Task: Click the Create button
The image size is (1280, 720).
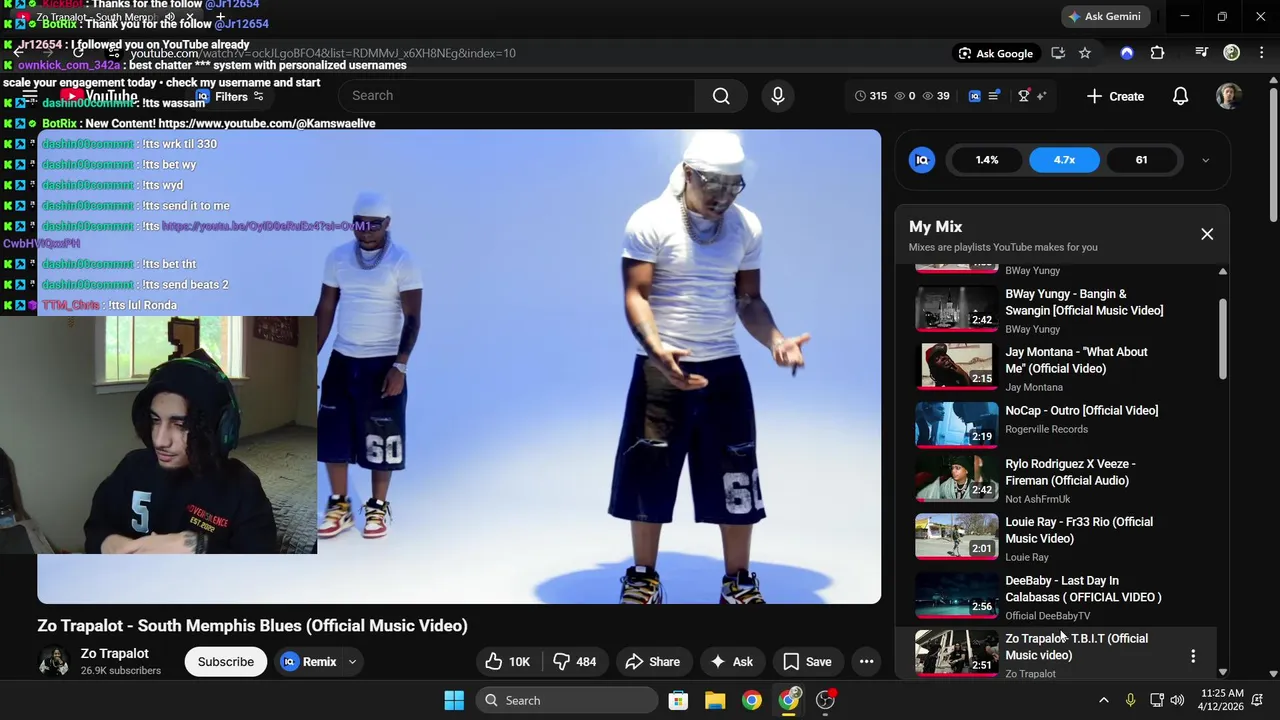Action: tap(1115, 96)
